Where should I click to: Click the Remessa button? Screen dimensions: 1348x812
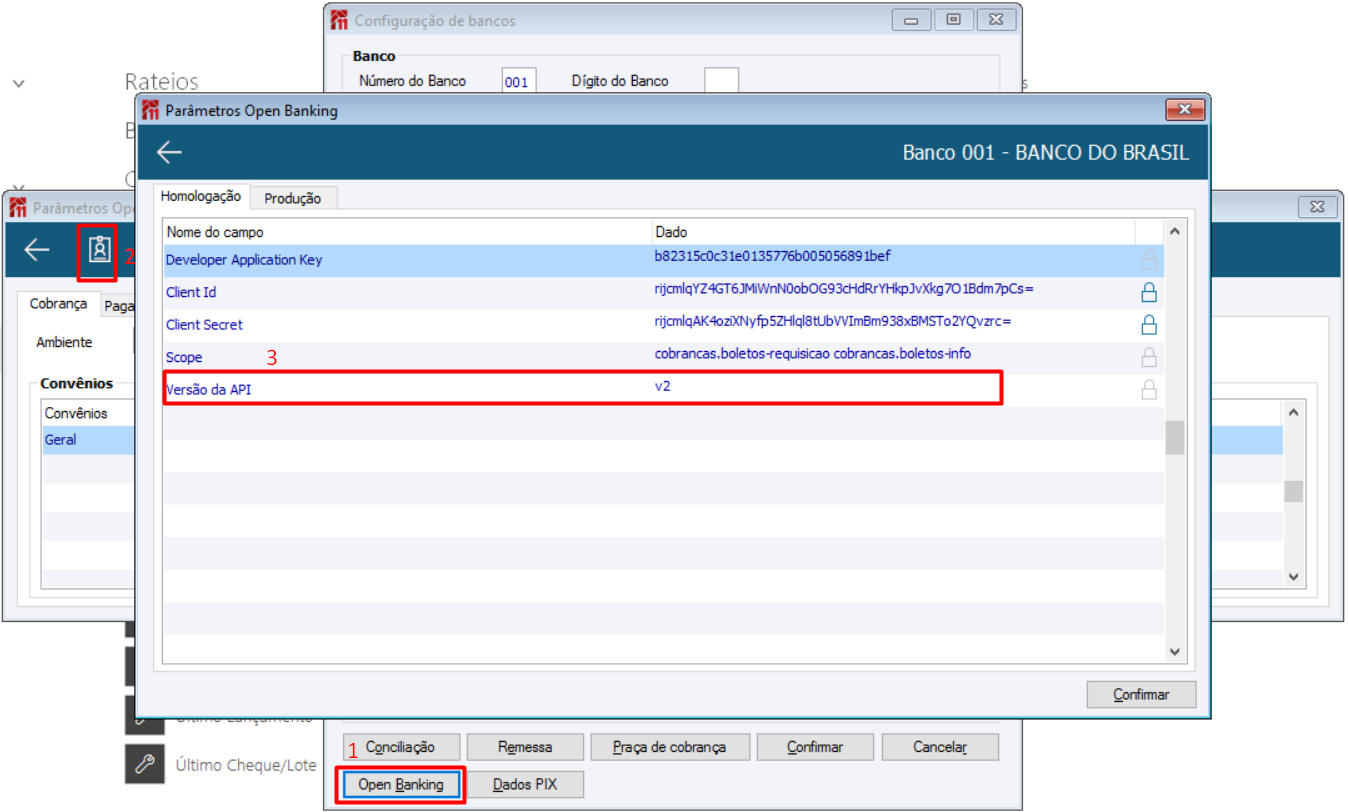coord(525,747)
